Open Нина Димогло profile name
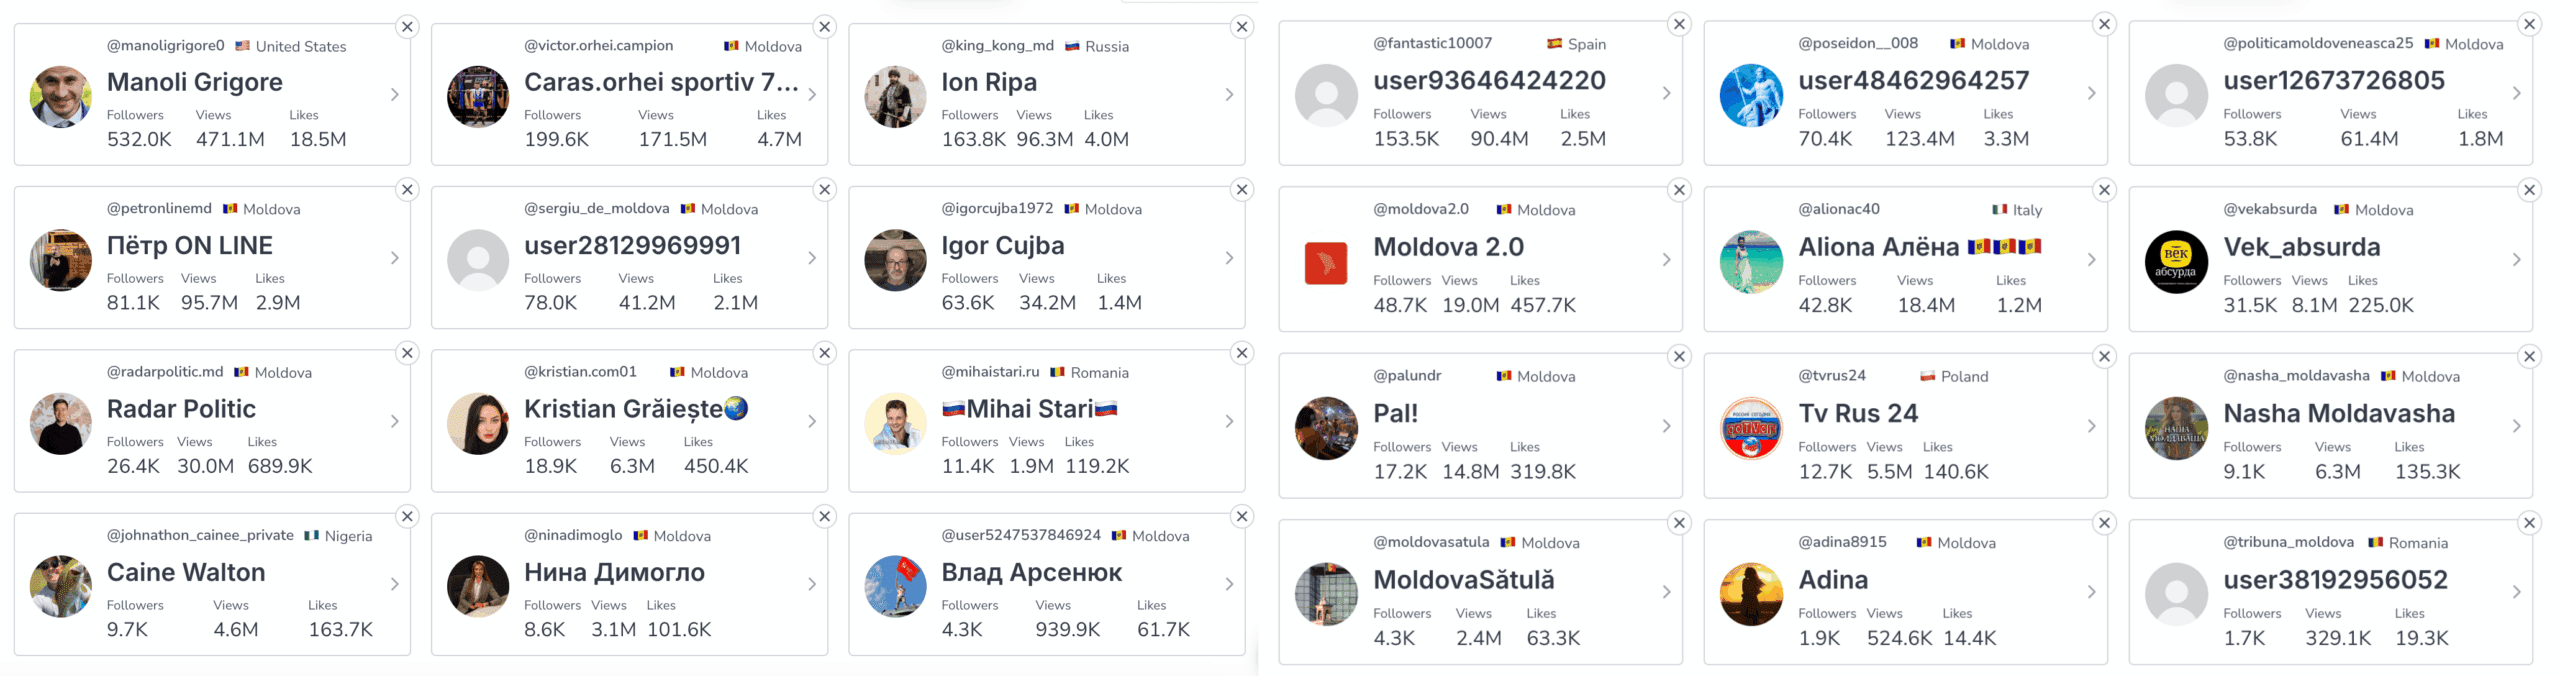Screen dimensions: 2560x676 coord(614,572)
